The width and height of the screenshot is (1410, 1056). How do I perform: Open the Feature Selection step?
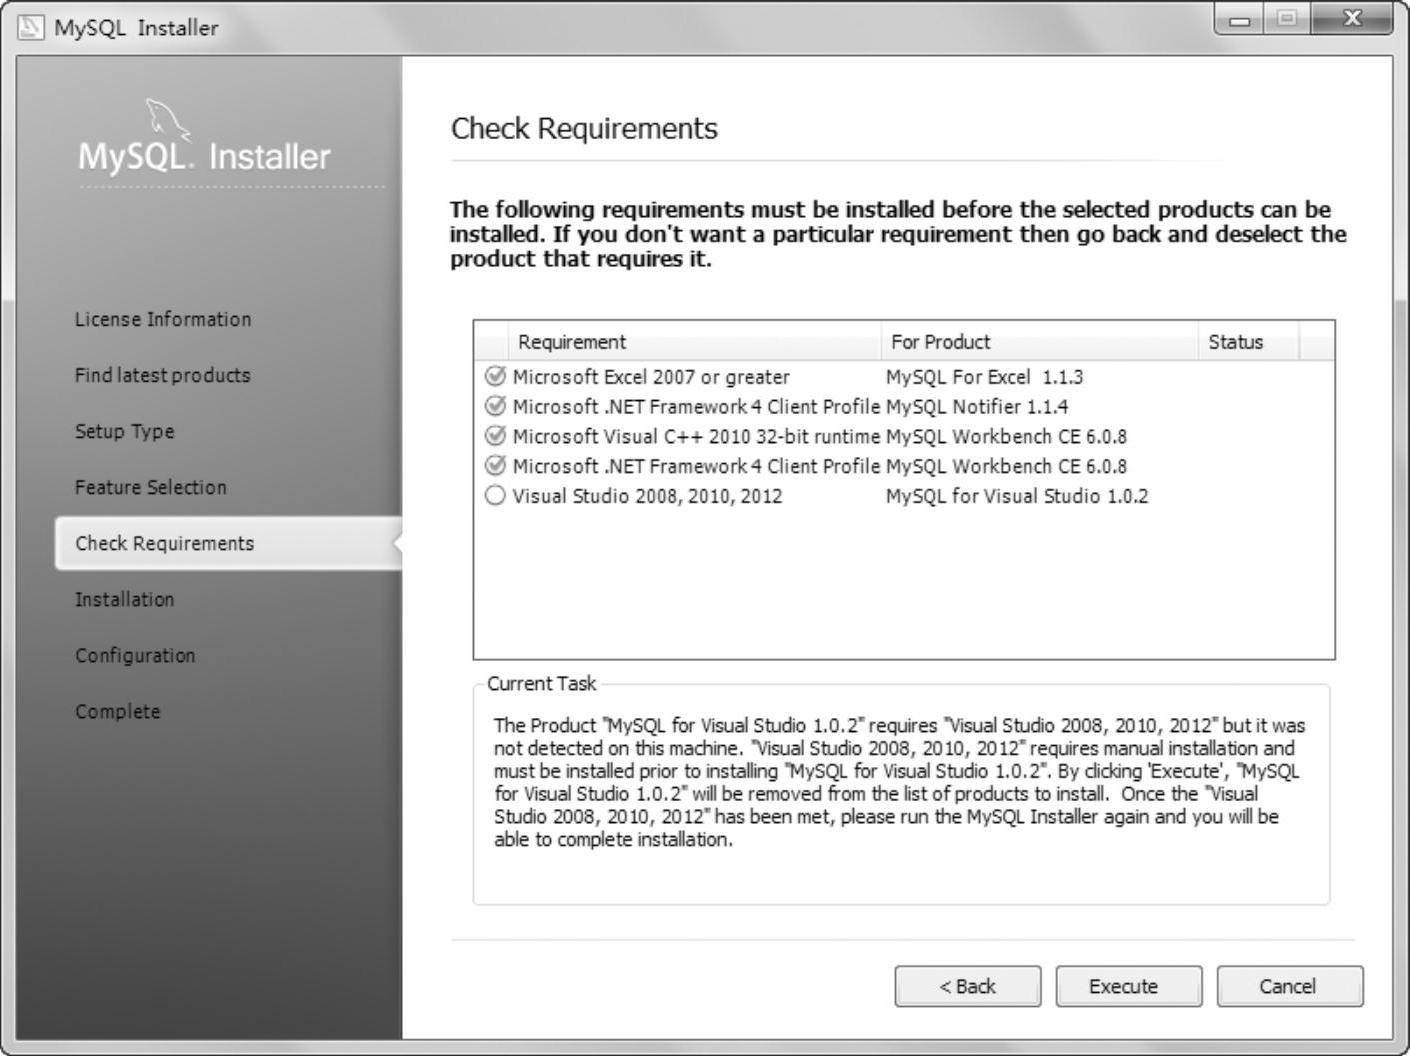click(x=150, y=487)
